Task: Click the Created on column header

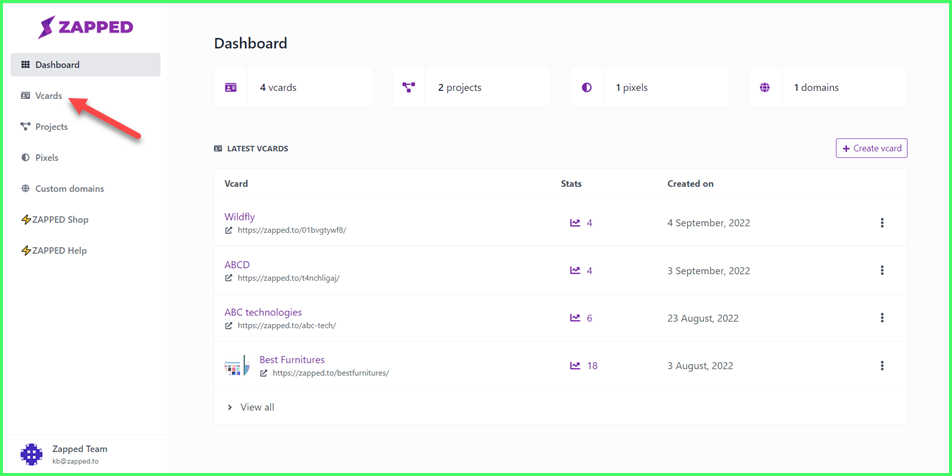Action: 690,183
